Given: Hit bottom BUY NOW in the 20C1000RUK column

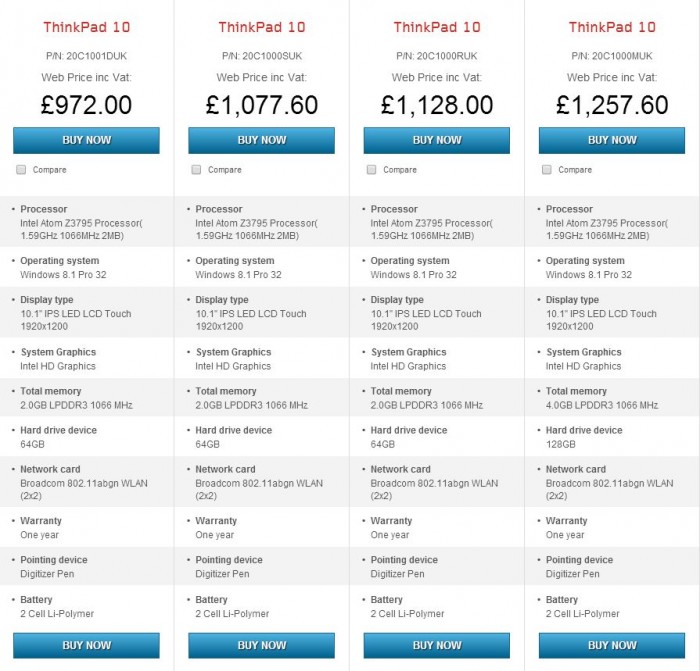Looking at the screenshot, I should (437, 645).
